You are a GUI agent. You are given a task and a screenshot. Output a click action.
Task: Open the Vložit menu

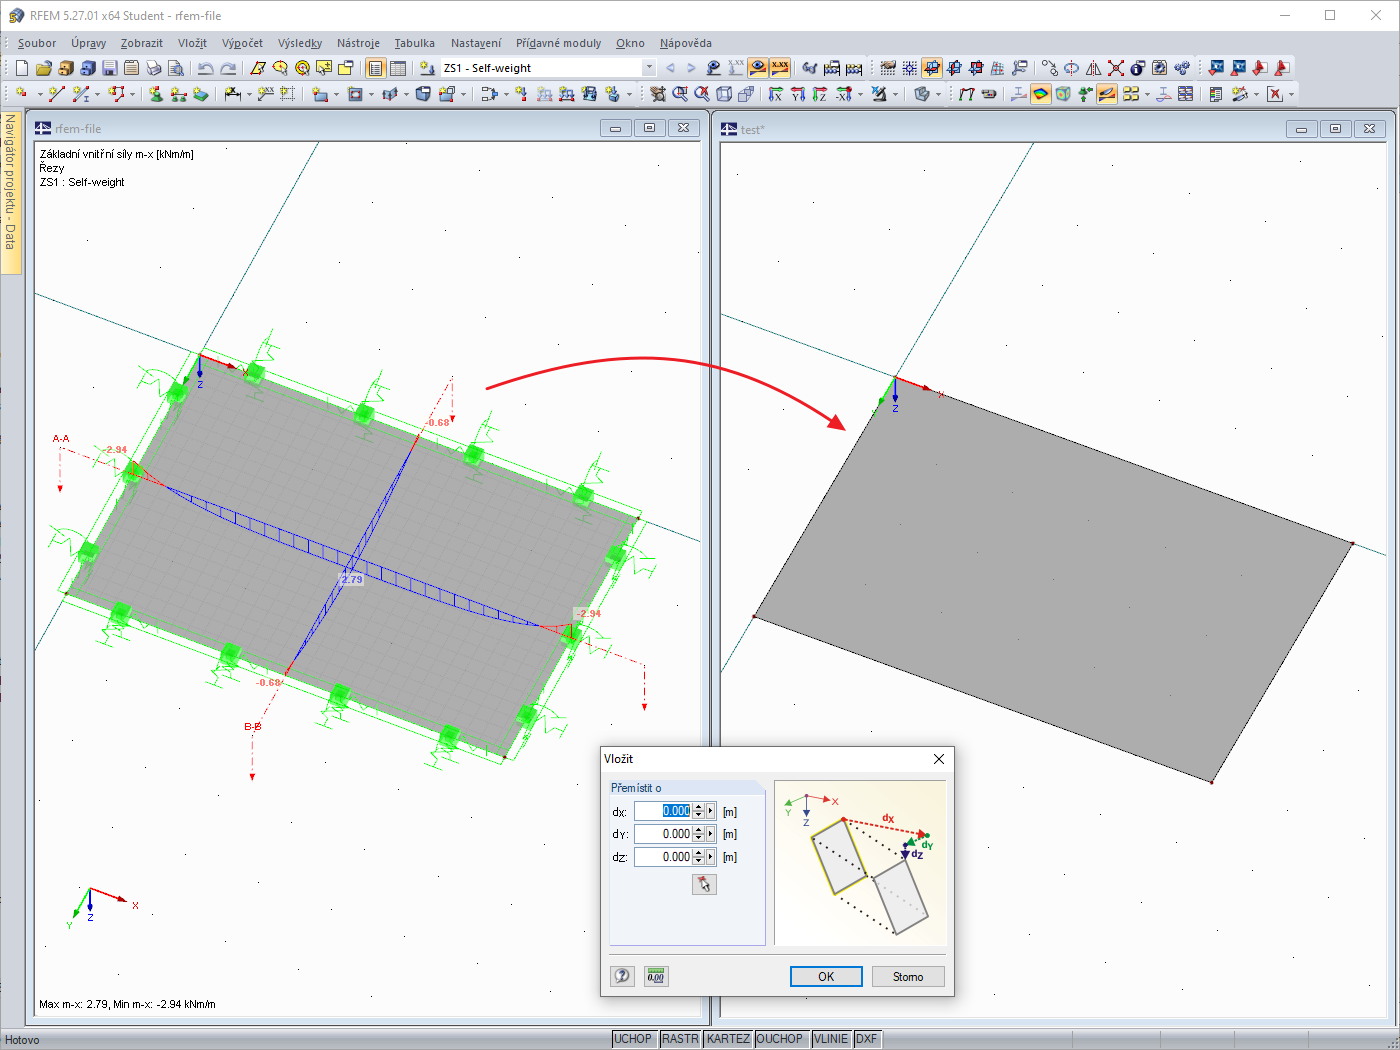[192, 43]
